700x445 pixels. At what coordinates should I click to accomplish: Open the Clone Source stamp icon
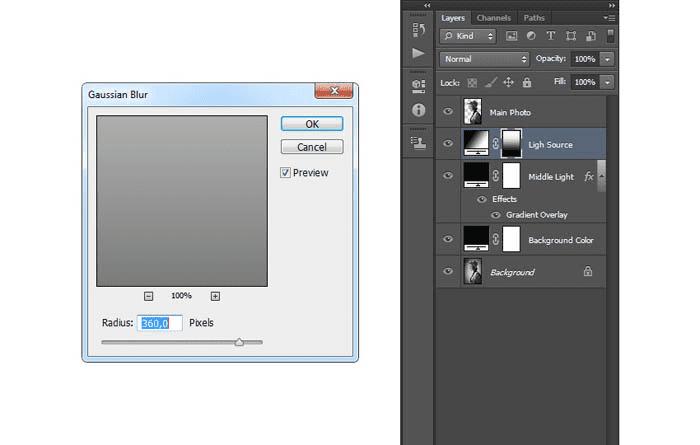click(418, 143)
